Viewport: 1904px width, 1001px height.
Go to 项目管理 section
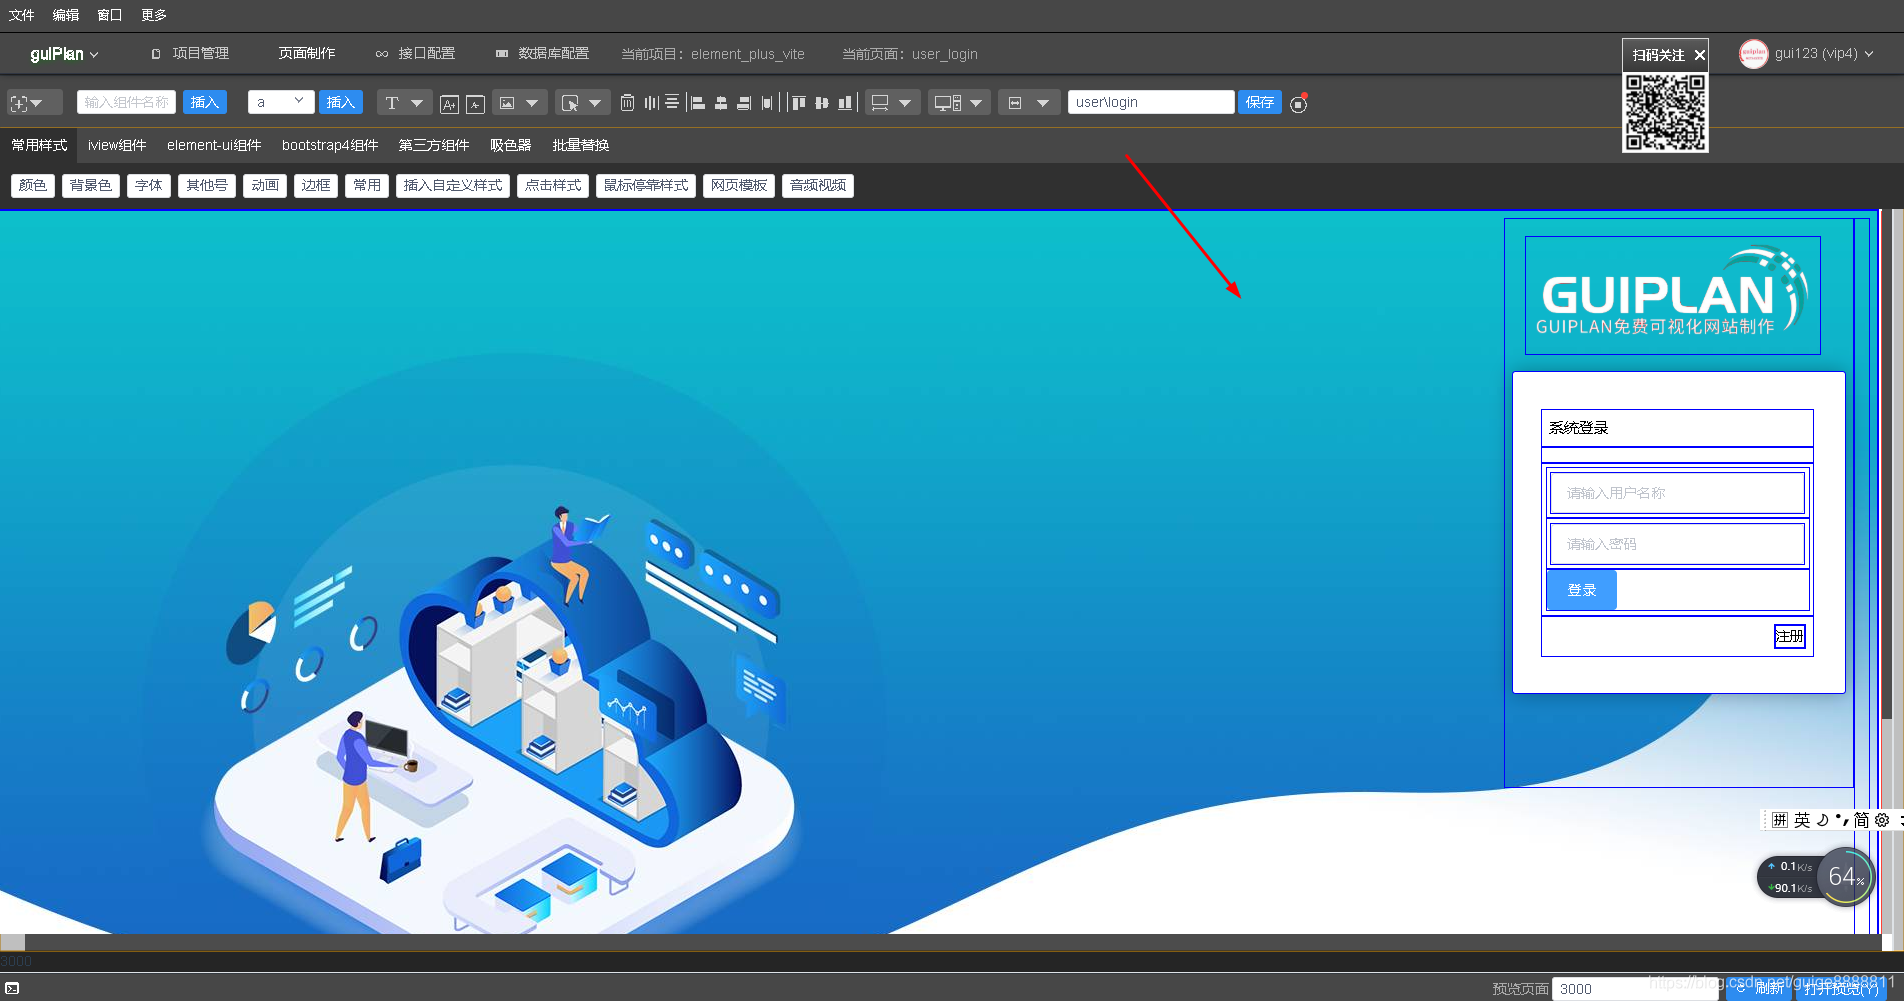click(x=190, y=54)
